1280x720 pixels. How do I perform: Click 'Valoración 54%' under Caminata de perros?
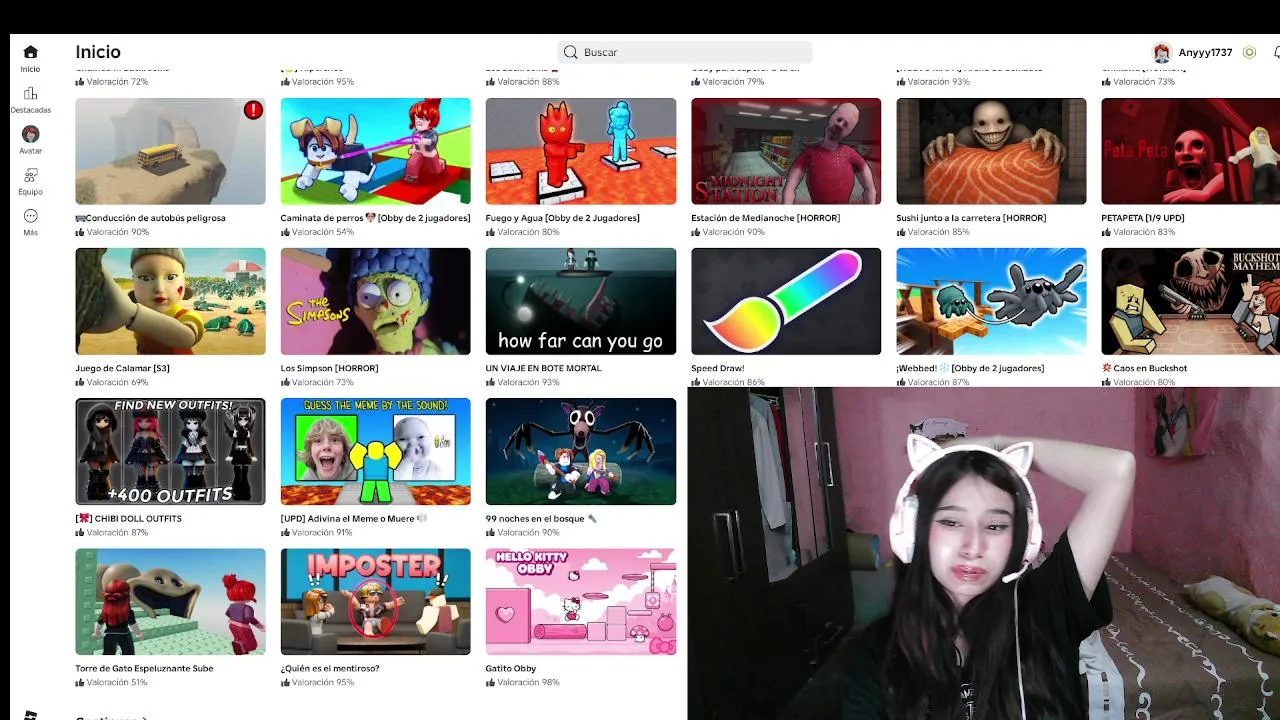click(x=317, y=232)
